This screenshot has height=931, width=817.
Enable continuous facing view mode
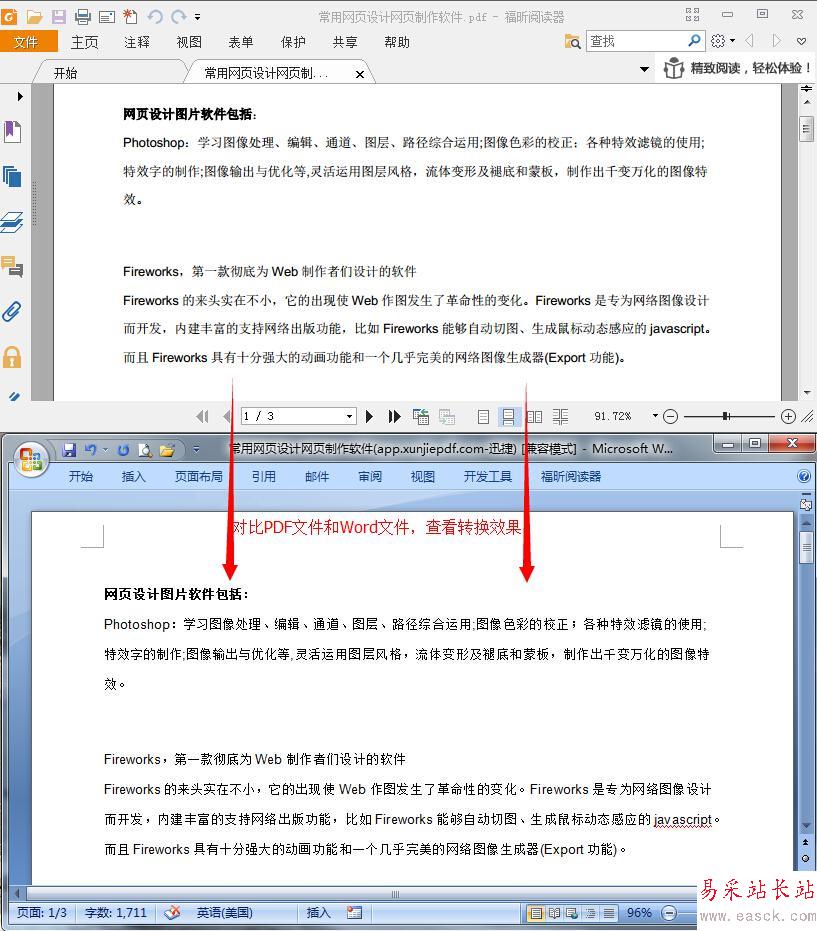coord(560,417)
